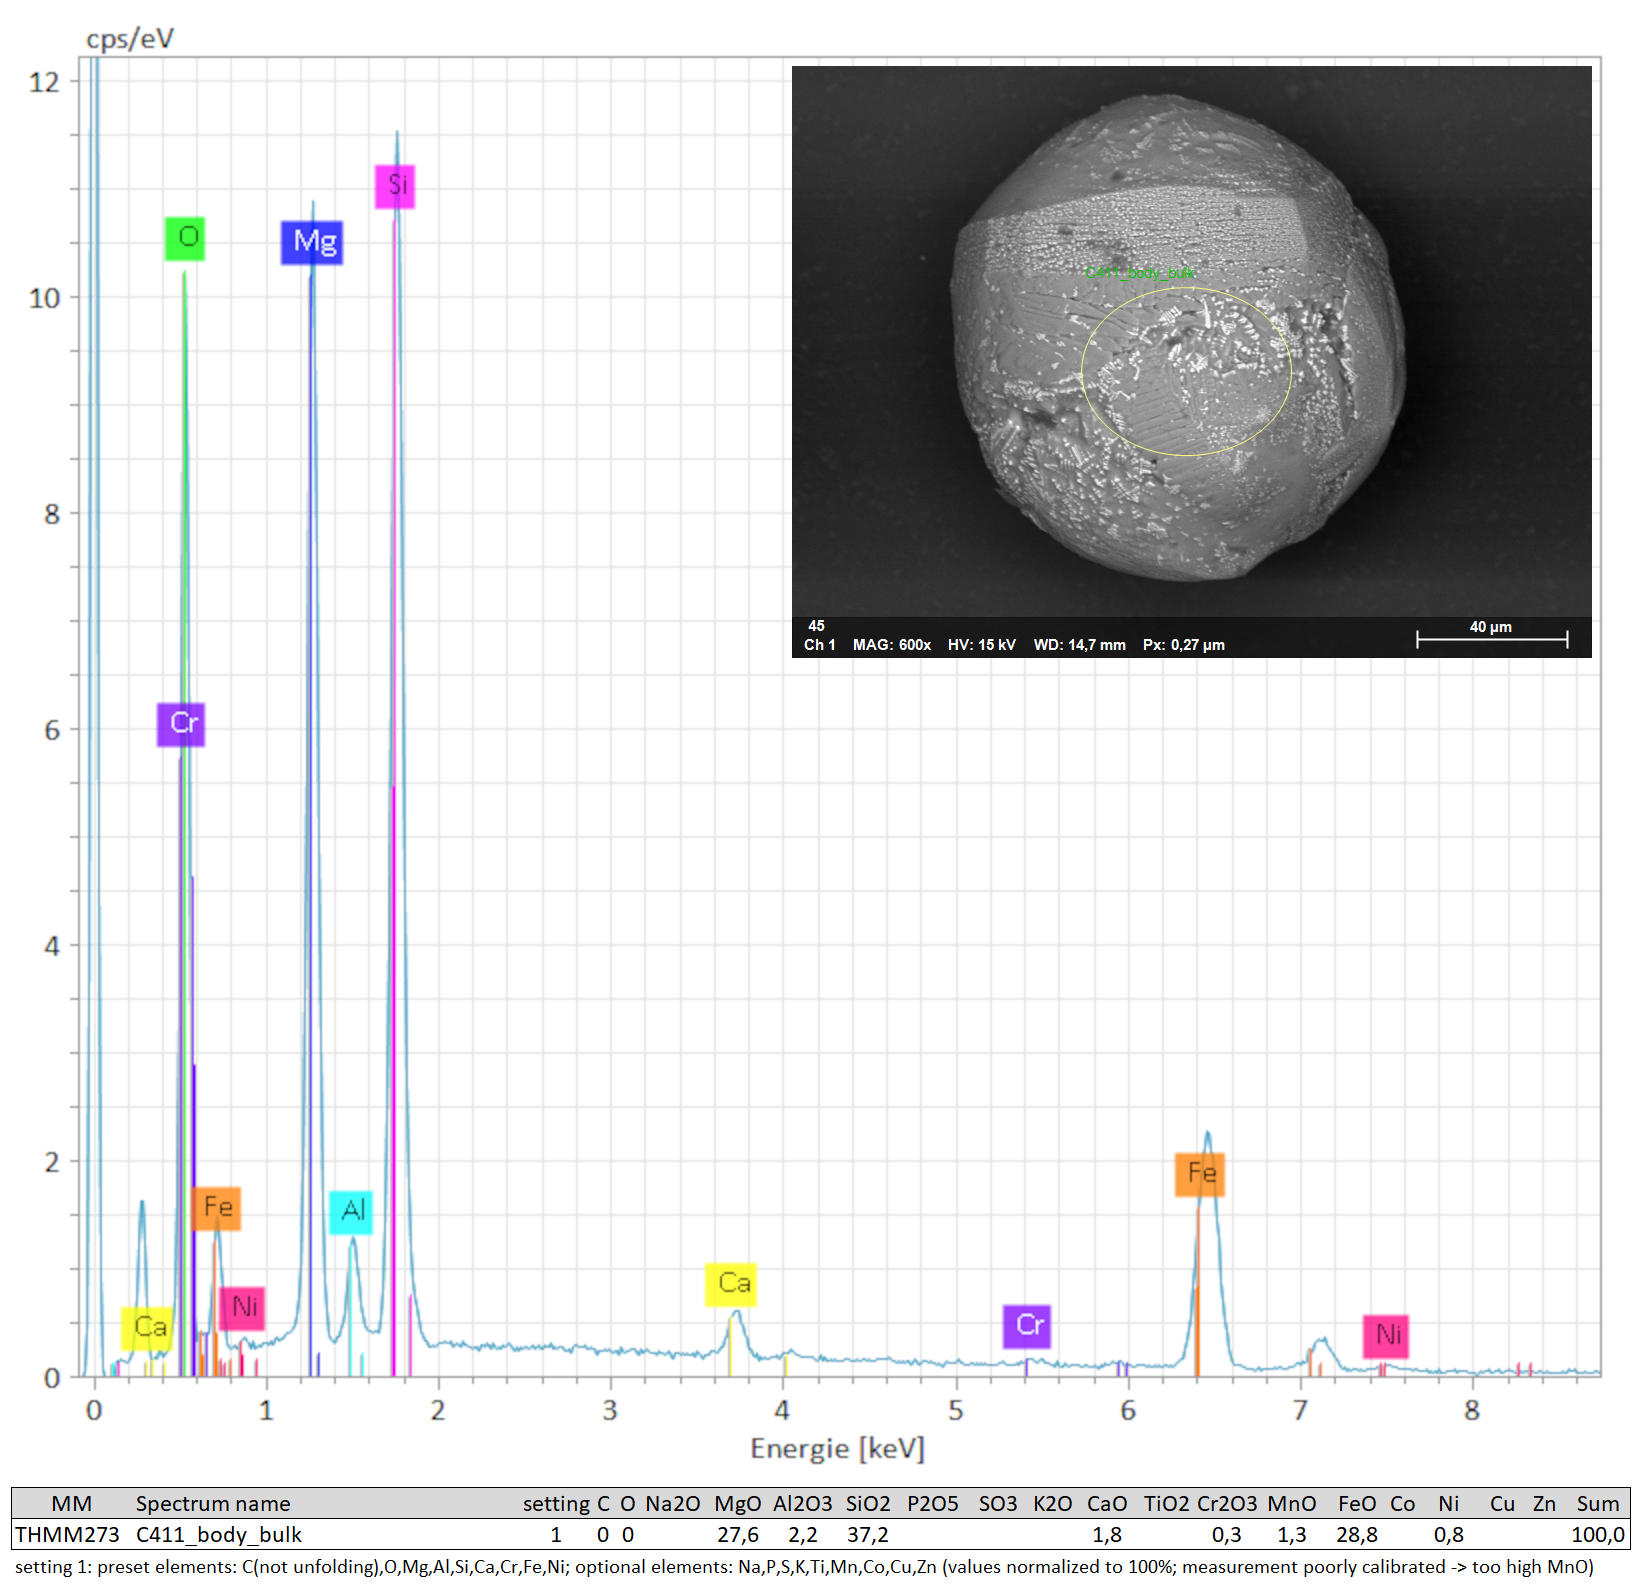The height and width of the screenshot is (1596, 1646).
Task: Click the green C411_body_bulk annotation in image
Action: point(1139,272)
